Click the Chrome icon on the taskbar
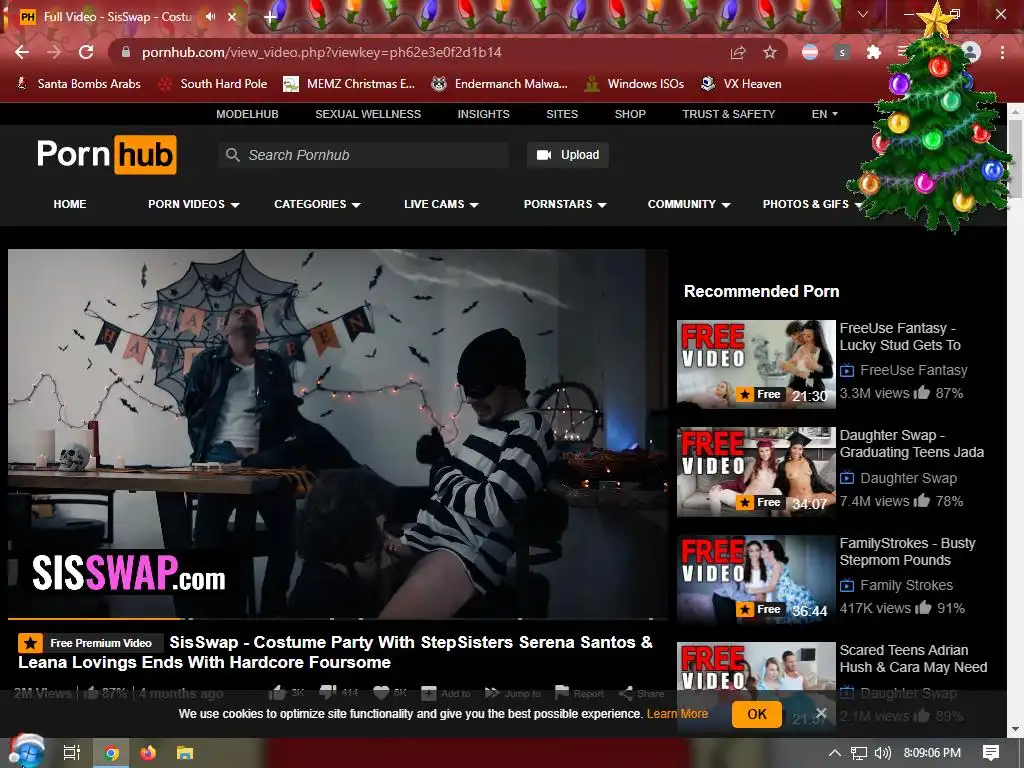Image resolution: width=1024 pixels, height=768 pixels. coord(112,753)
